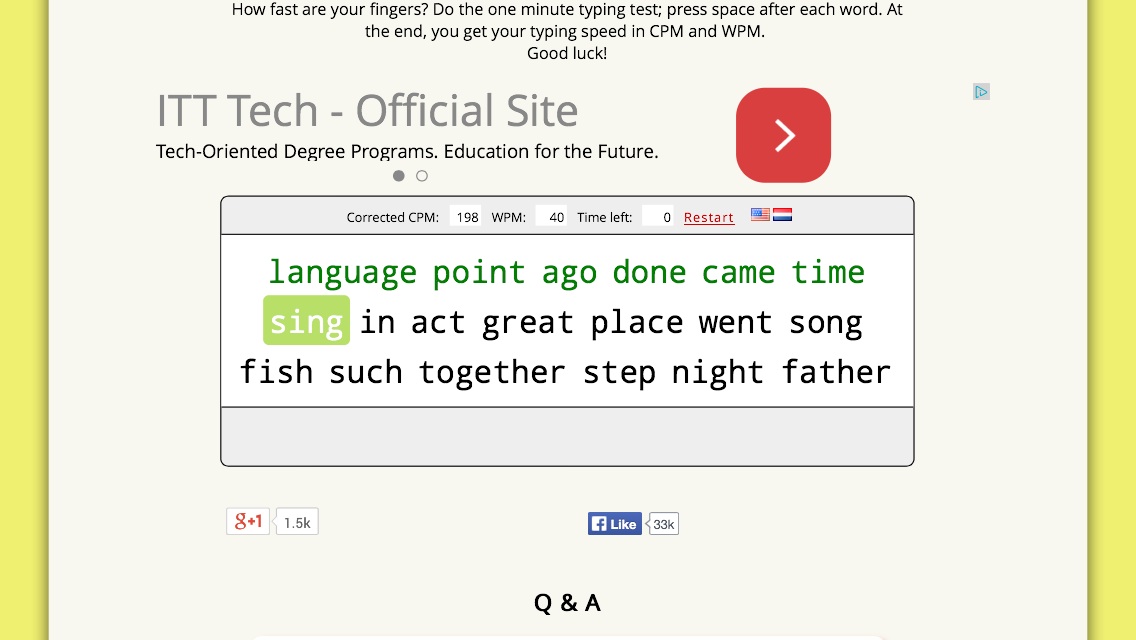Click the red arrow ad button
Image resolution: width=1136 pixels, height=640 pixels.
[783, 135]
